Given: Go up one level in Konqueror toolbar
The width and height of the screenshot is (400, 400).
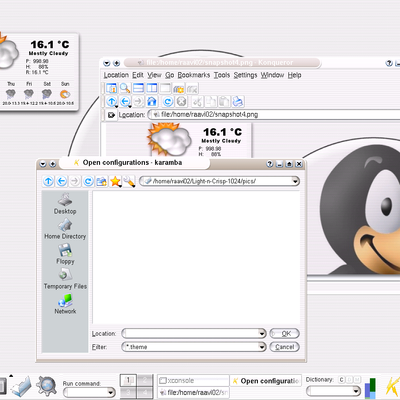Looking at the screenshot, I should [112, 101].
